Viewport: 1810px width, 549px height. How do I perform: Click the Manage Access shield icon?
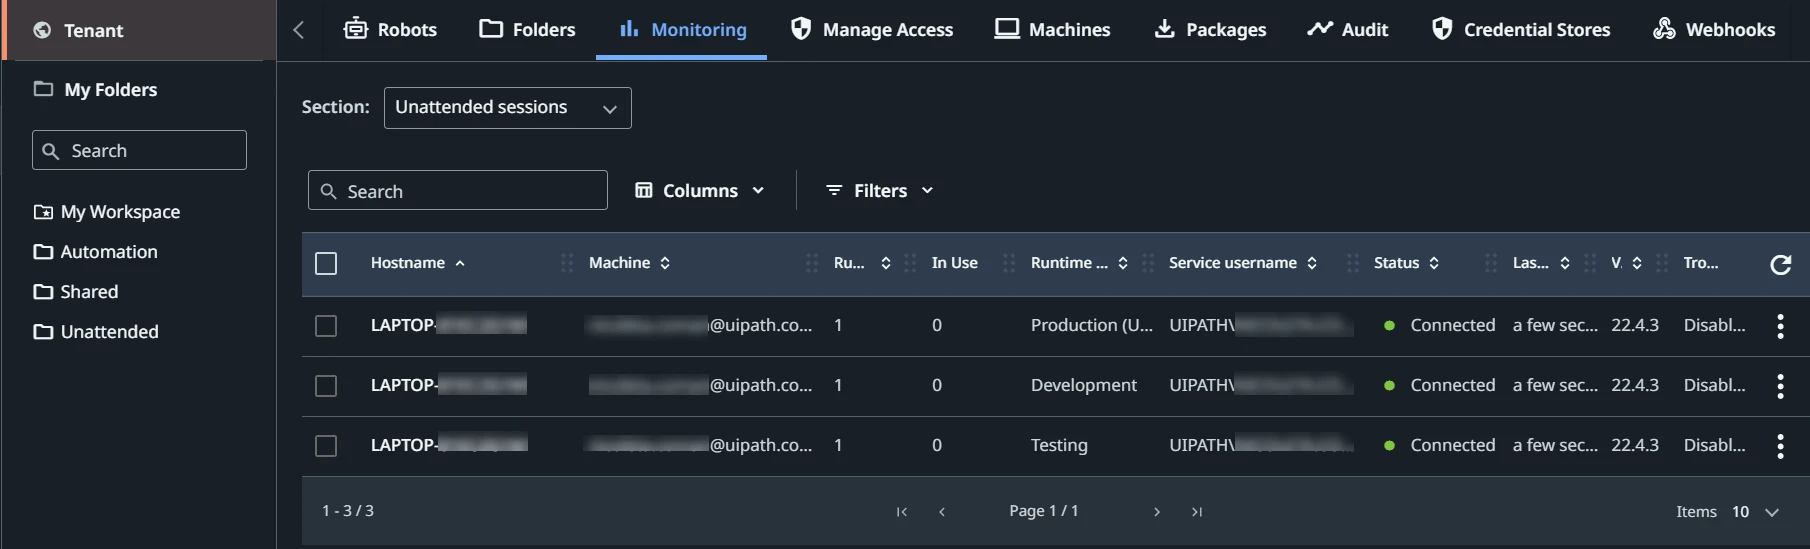[801, 28]
